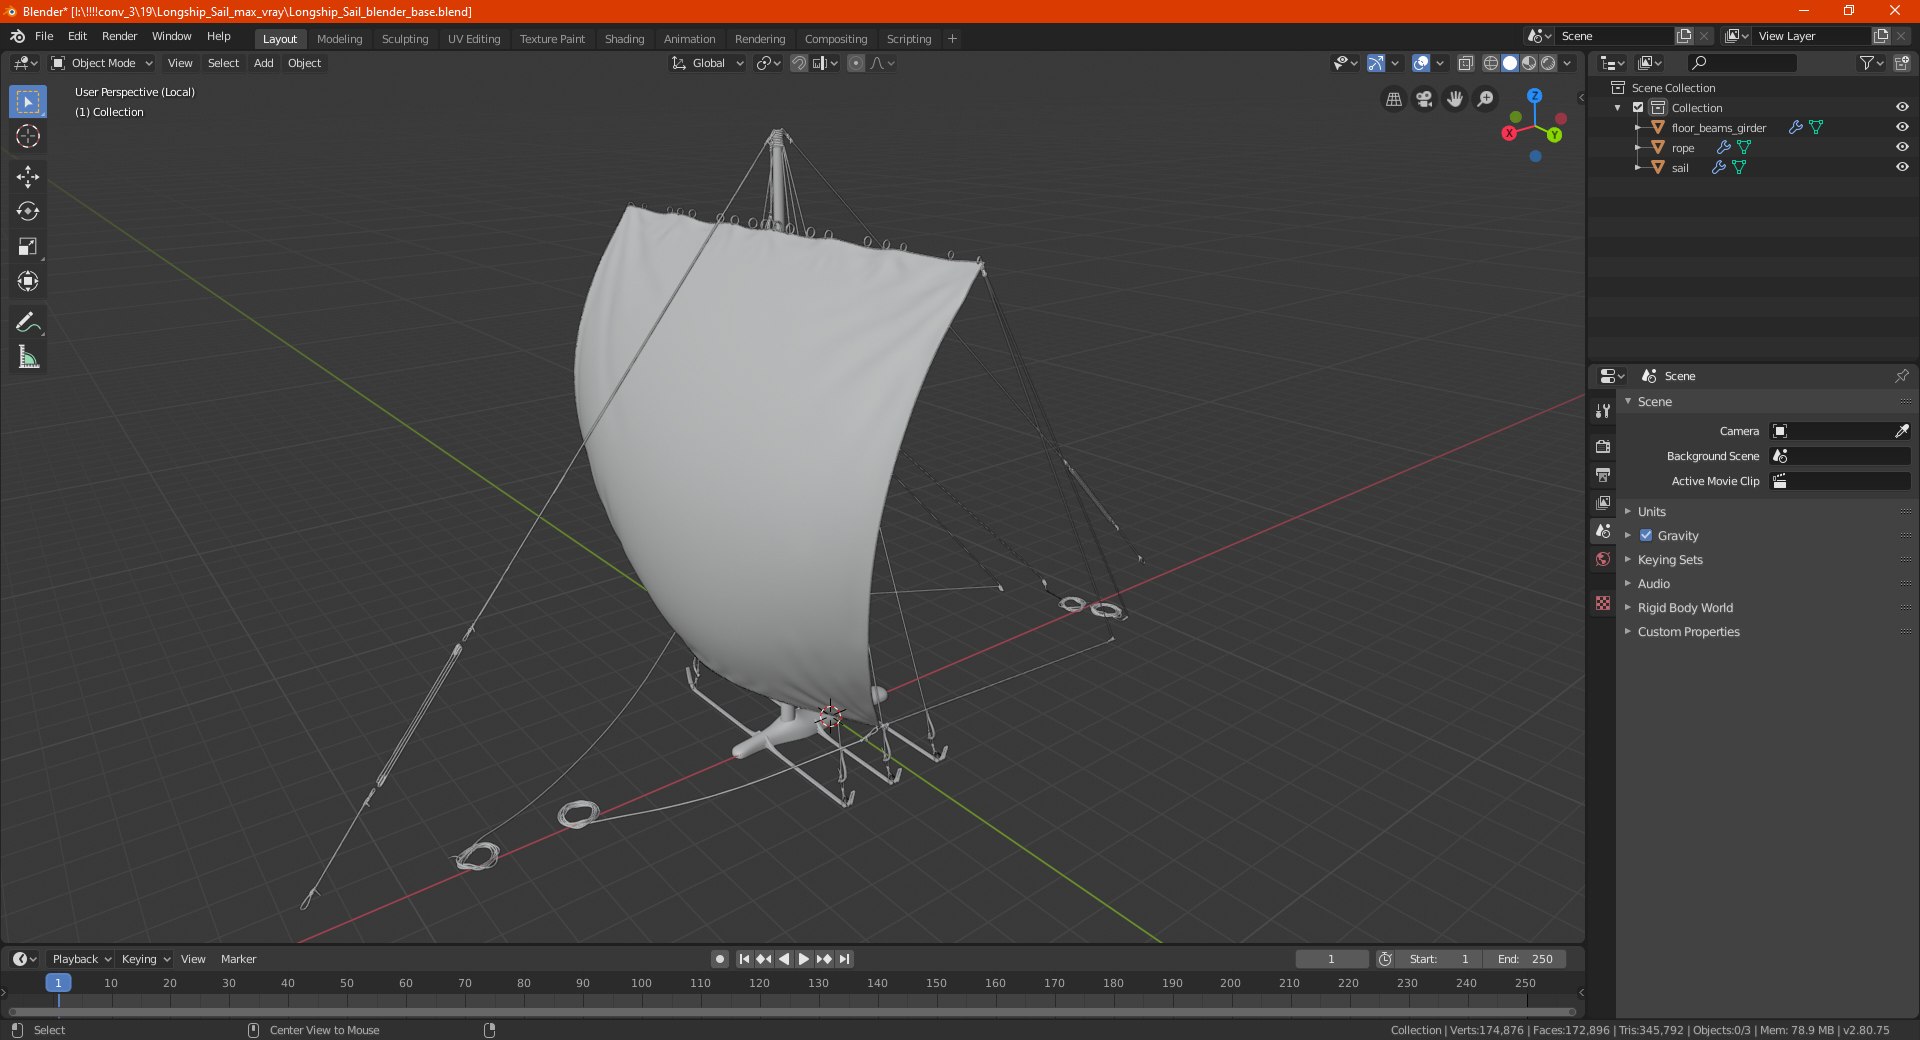
Task: Click the outliner search field
Action: coord(1742,63)
